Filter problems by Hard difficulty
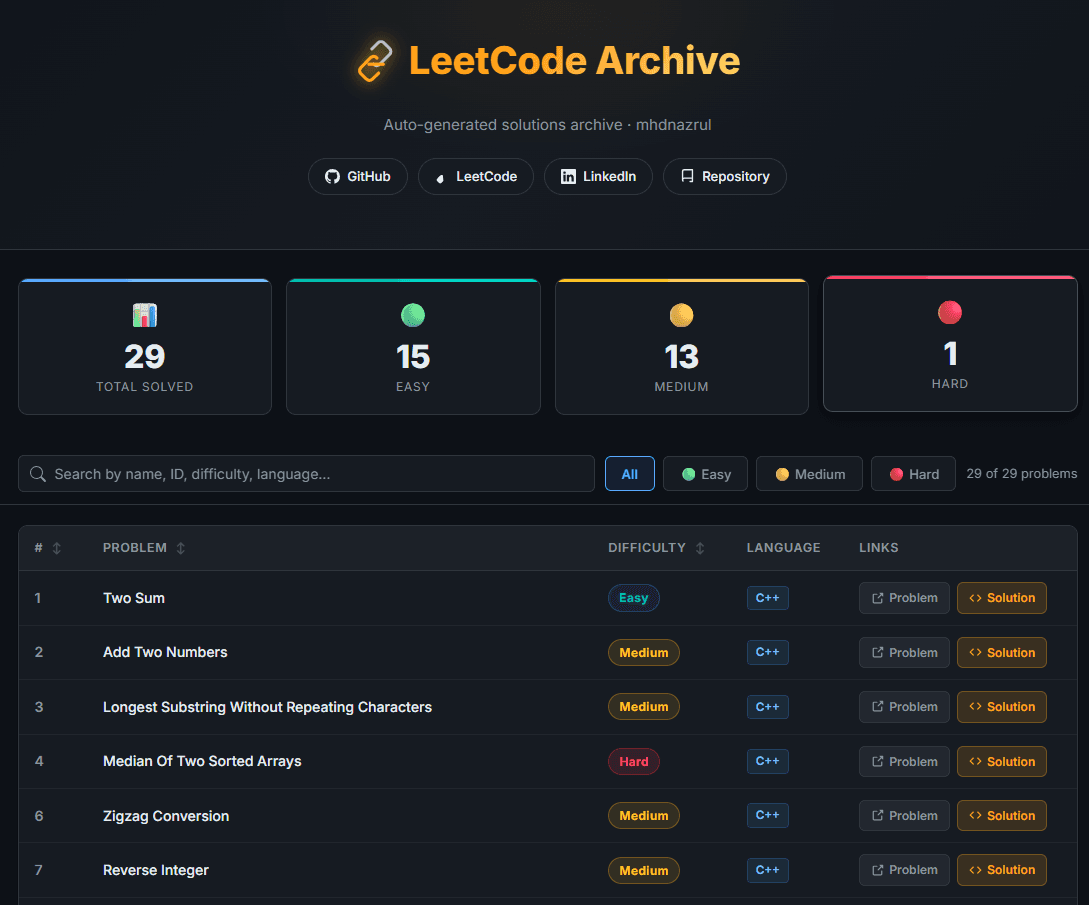1089x905 pixels. click(913, 474)
